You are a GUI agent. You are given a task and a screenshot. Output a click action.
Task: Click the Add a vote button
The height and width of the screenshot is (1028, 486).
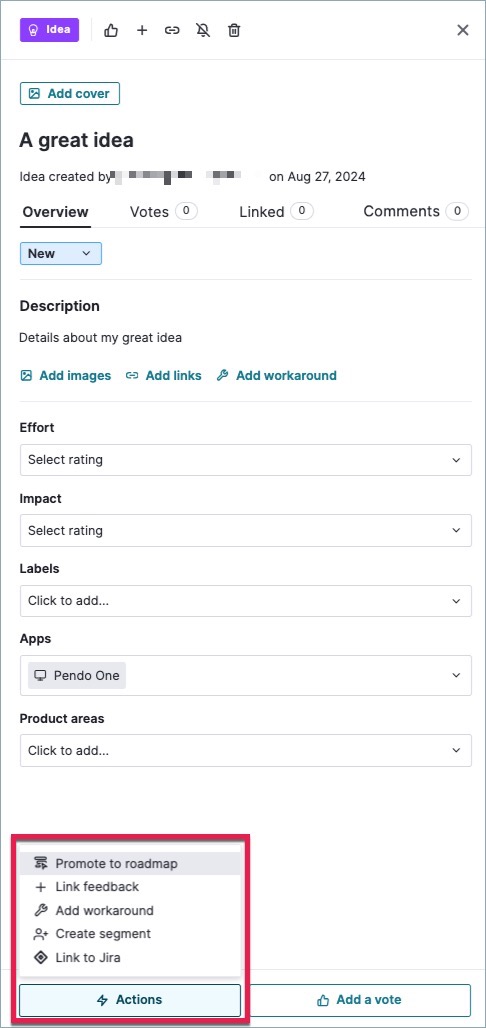coord(360,1000)
